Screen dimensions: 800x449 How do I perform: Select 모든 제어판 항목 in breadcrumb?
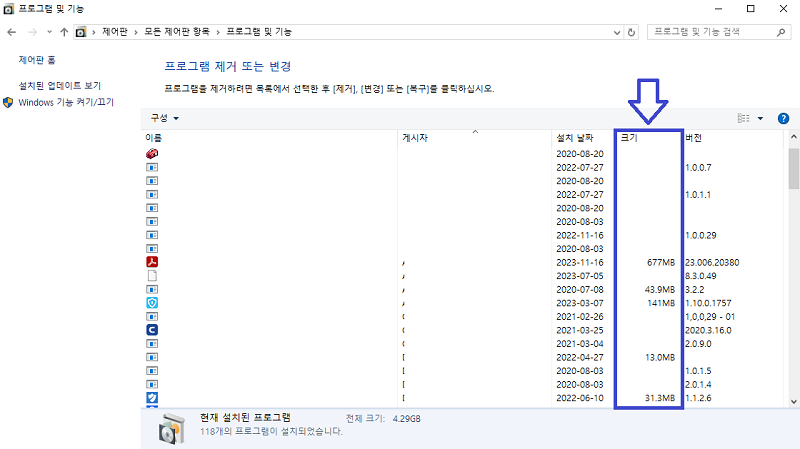pyautogui.click(x=177, y=32)
